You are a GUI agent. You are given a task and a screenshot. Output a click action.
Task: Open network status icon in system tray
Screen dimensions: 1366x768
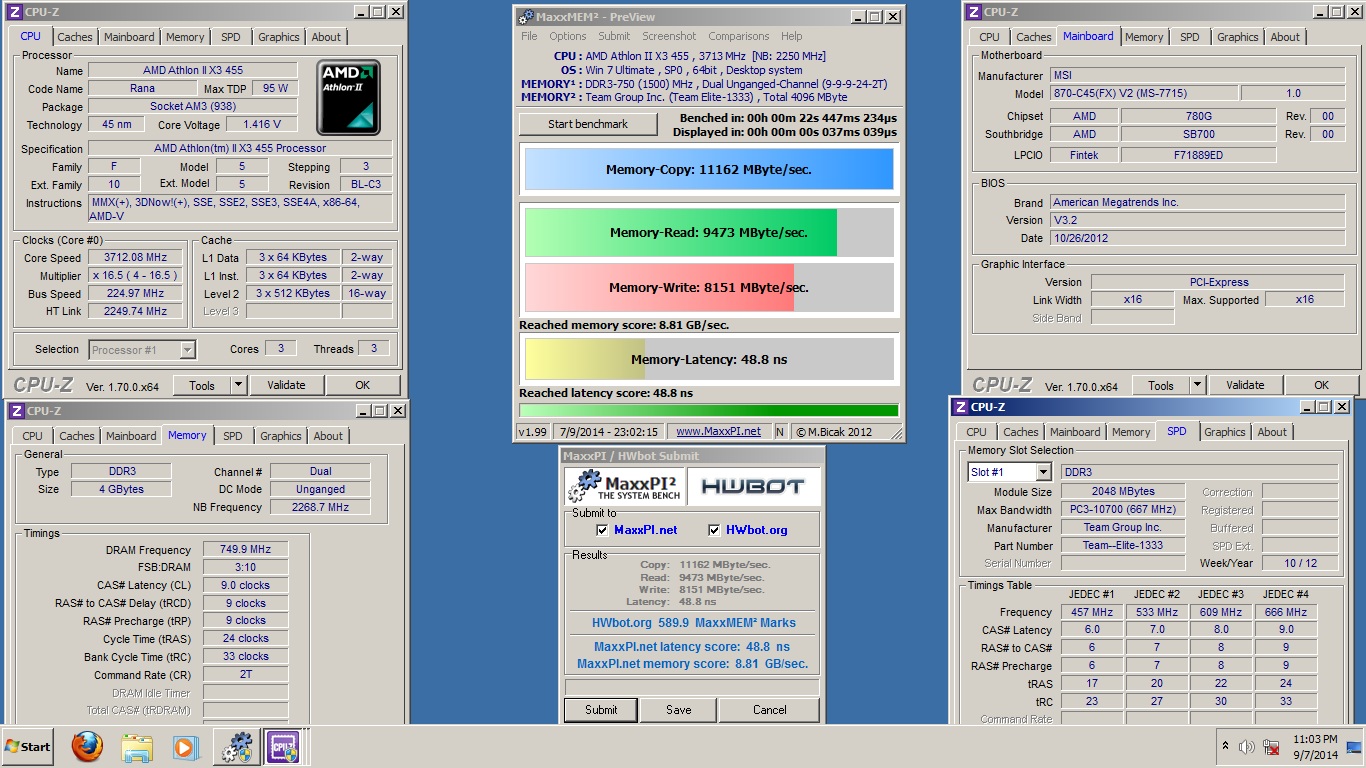1273,747
